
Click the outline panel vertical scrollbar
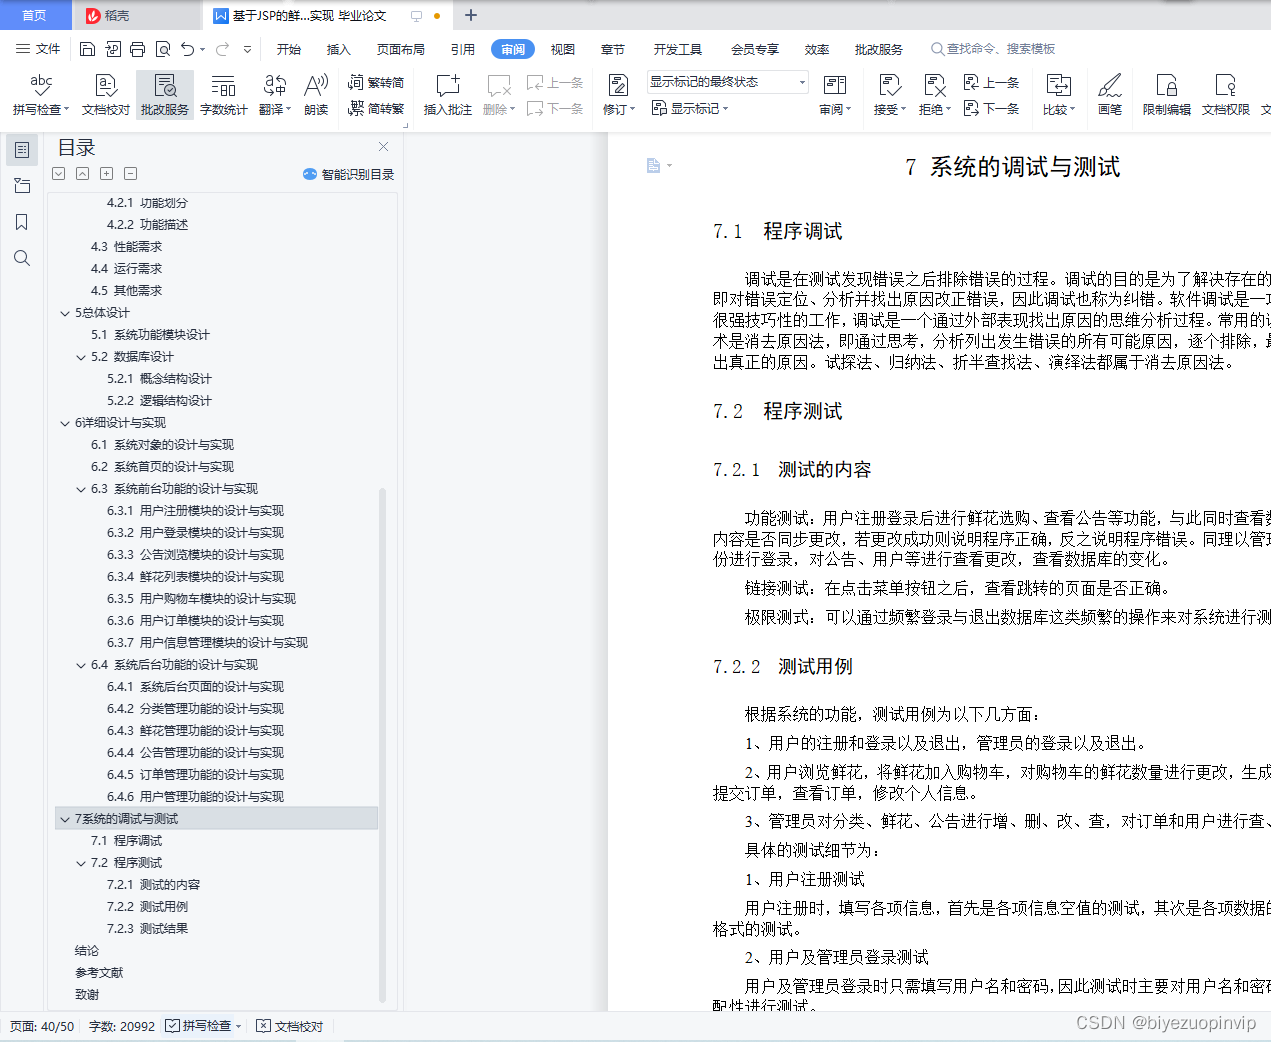383,745
